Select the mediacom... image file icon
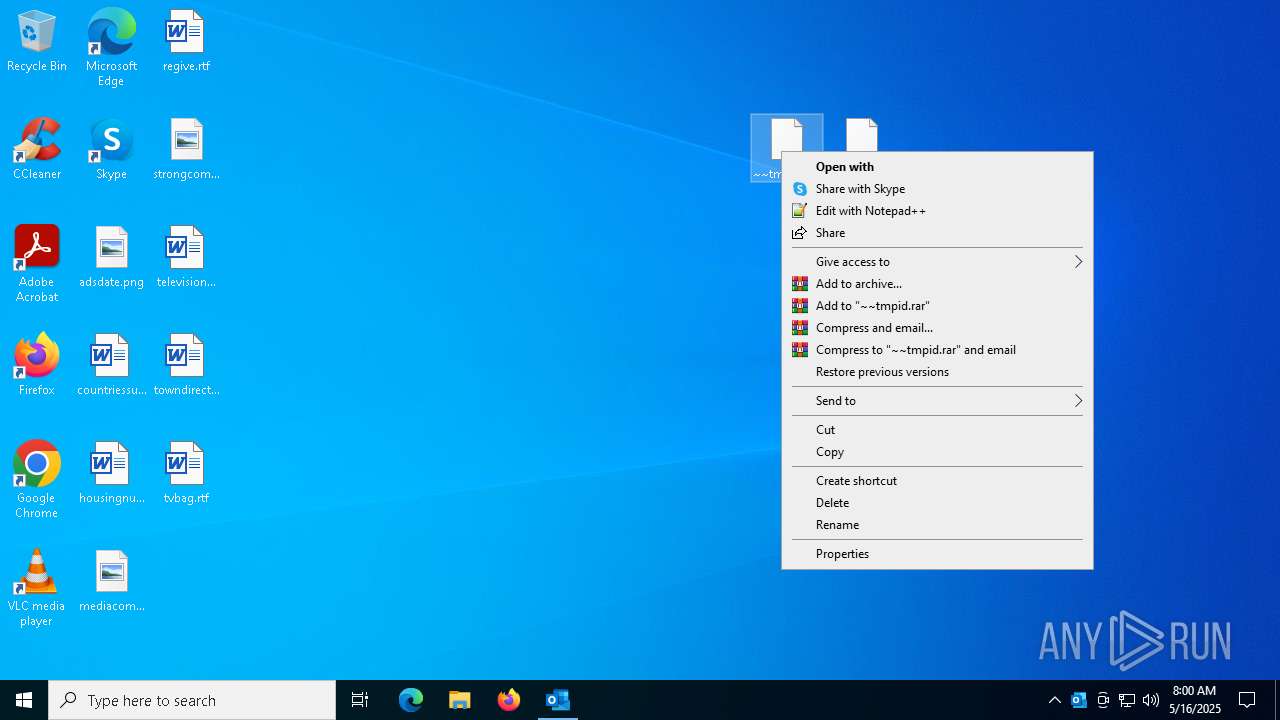1280x720 pixels. point(111,582)
